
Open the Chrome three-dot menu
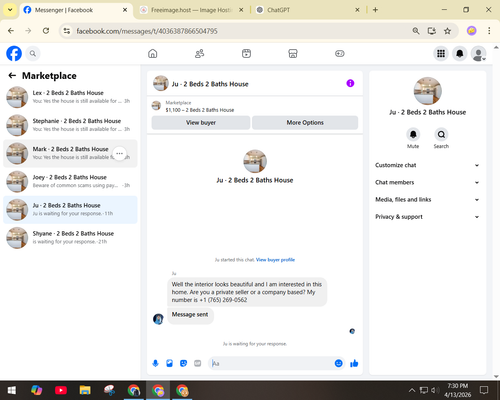pos(489,31)
